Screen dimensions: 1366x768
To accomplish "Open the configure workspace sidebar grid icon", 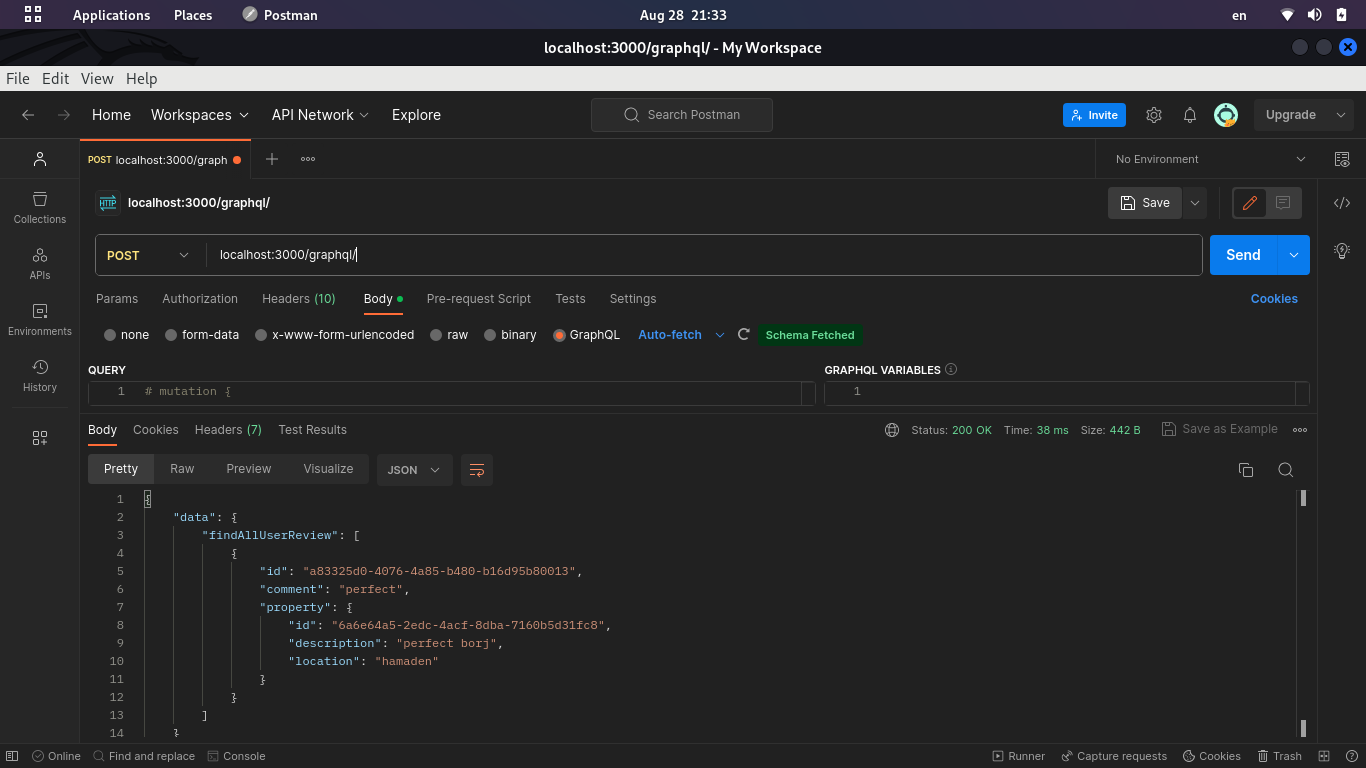I will pyautogui.click(x=40, y=438).
